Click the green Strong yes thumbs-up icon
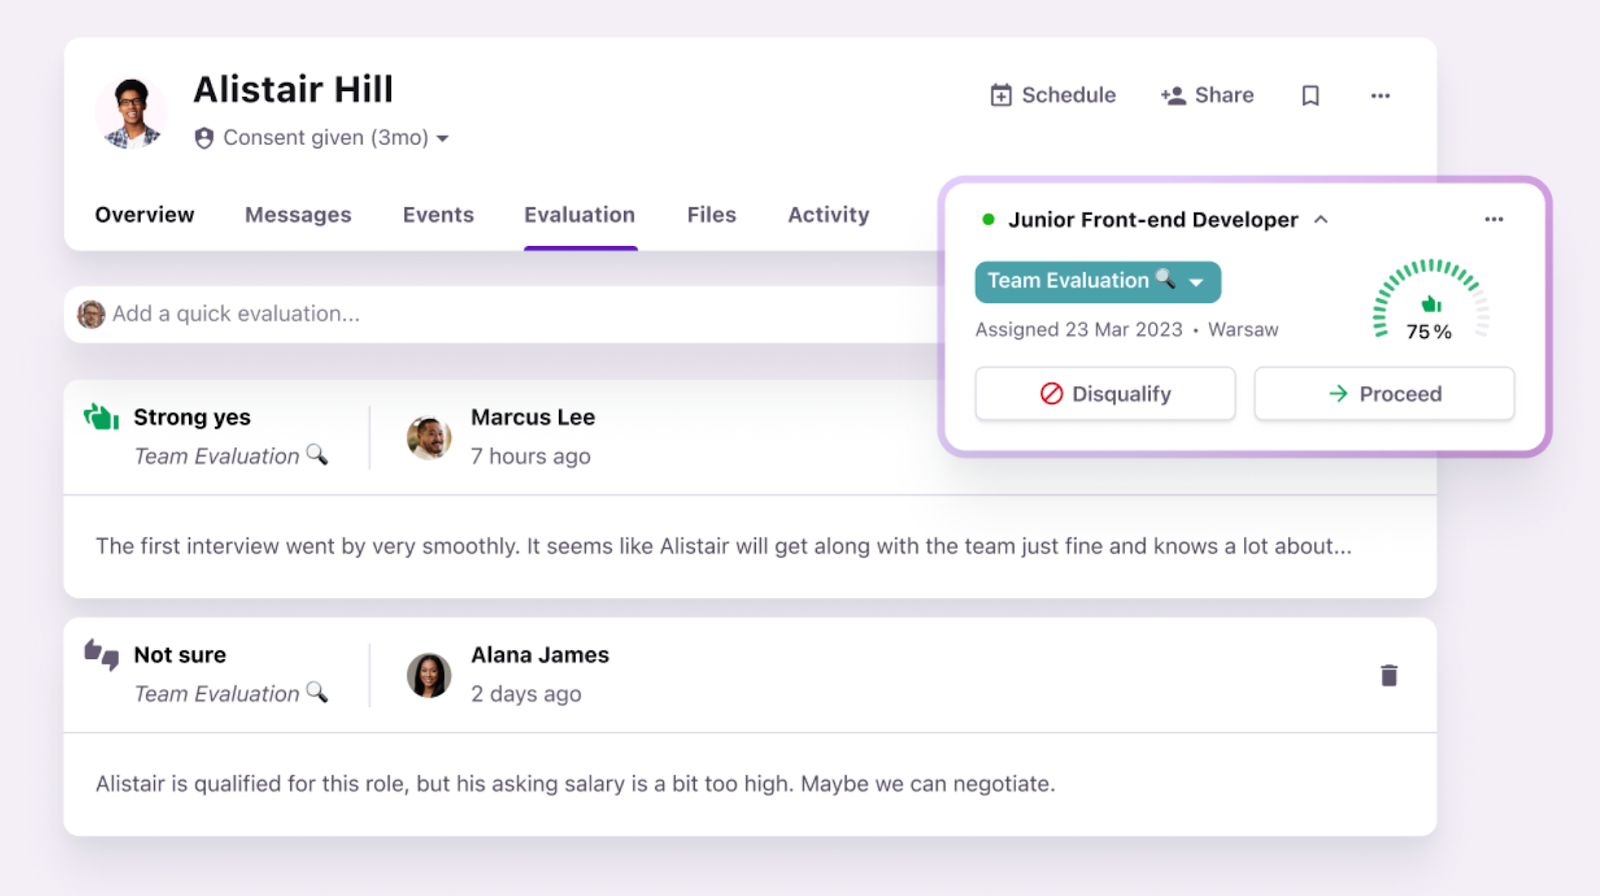Screen dimensions: 1600x896 101,417
